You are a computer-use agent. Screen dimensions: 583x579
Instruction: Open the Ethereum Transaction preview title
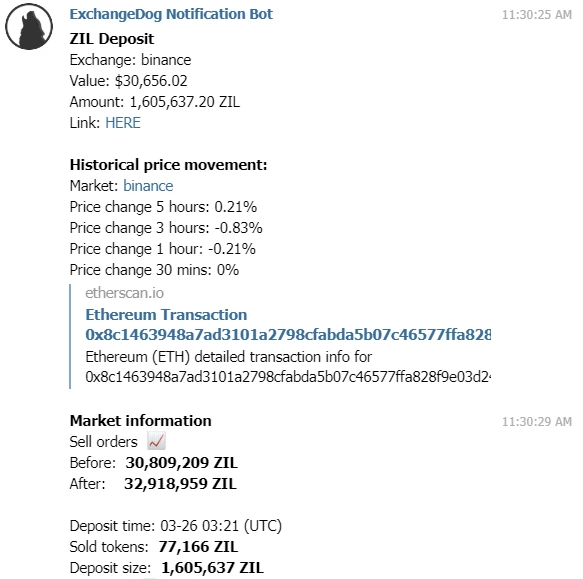pyautogui.click(x=166, y=315)
